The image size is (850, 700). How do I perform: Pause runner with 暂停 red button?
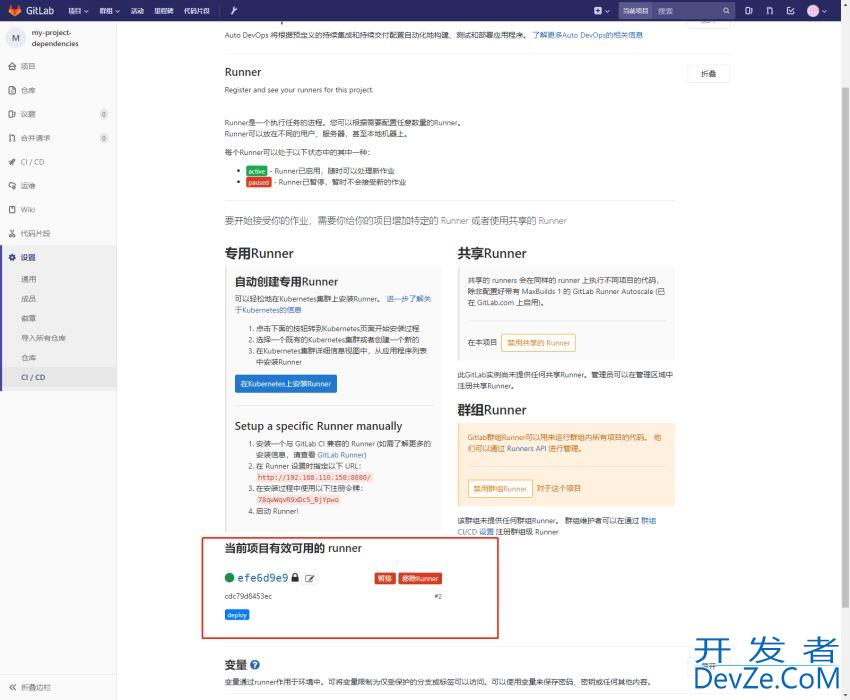coord(385,579)
